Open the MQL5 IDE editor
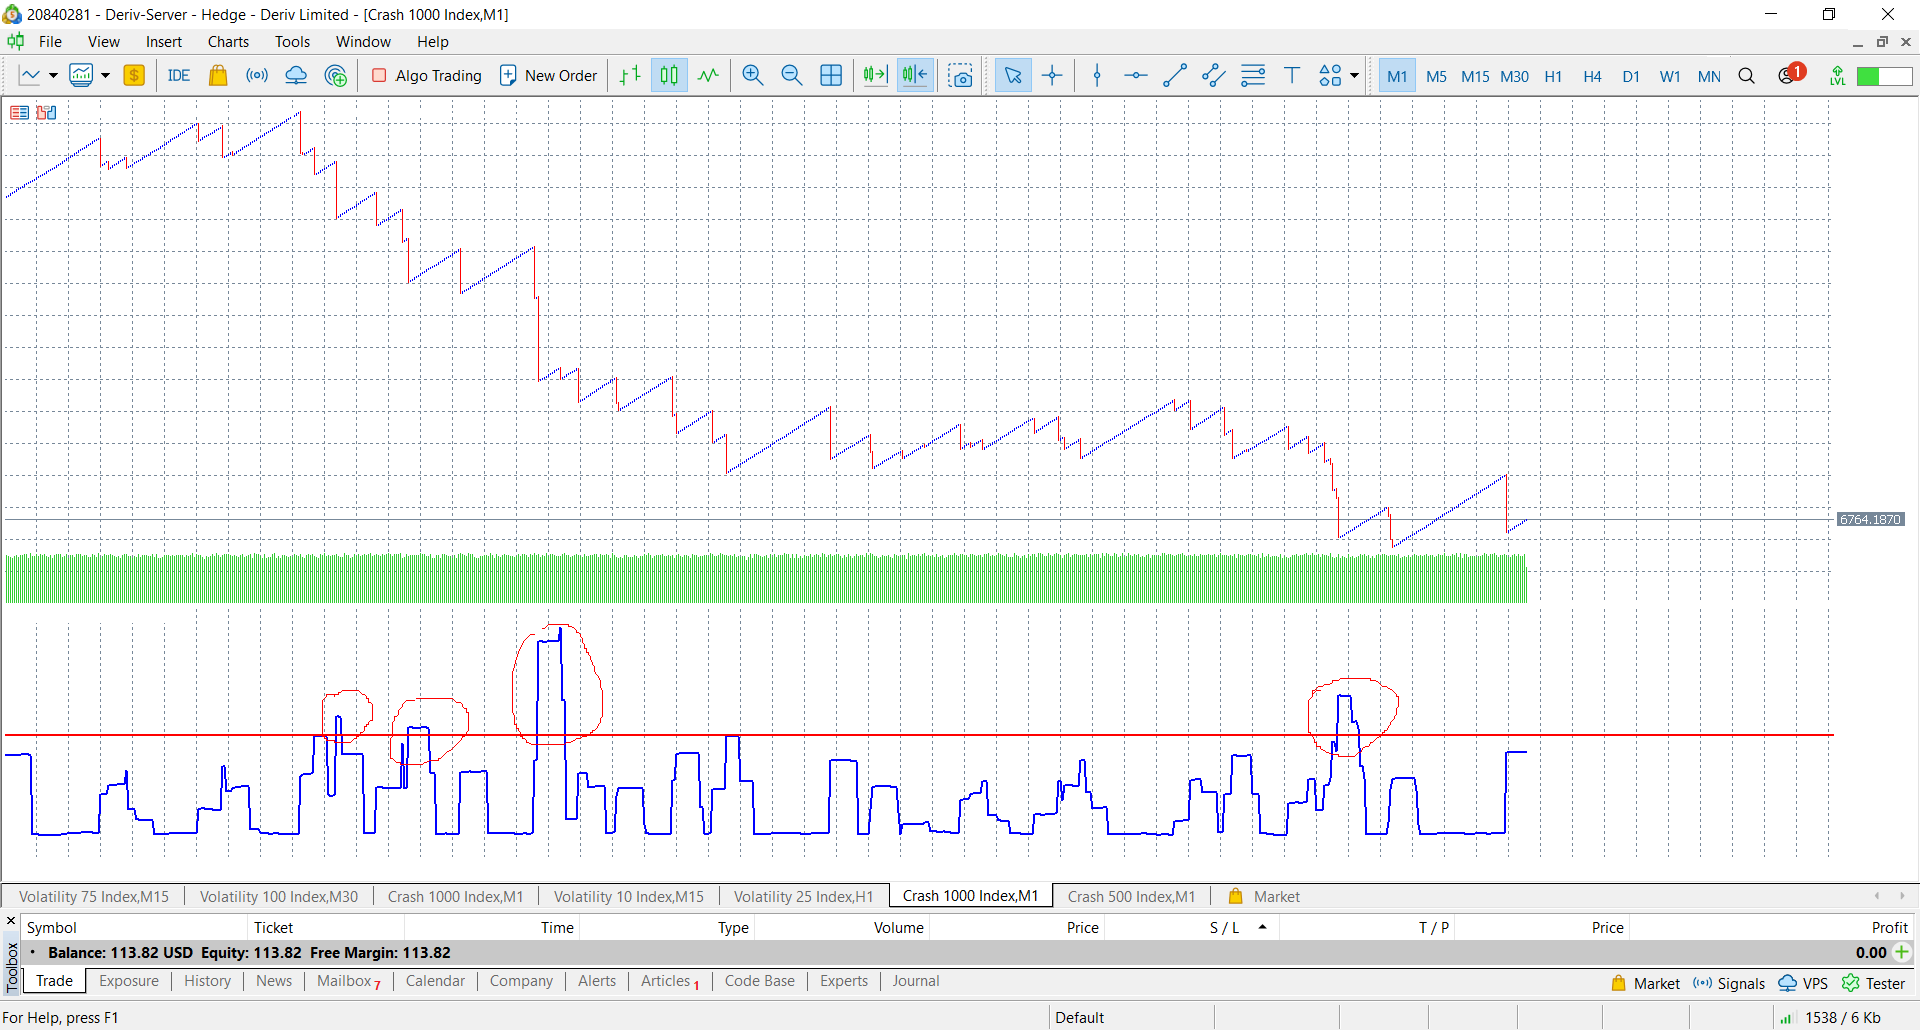1920x1030 pixels. [x=179, y=76]
